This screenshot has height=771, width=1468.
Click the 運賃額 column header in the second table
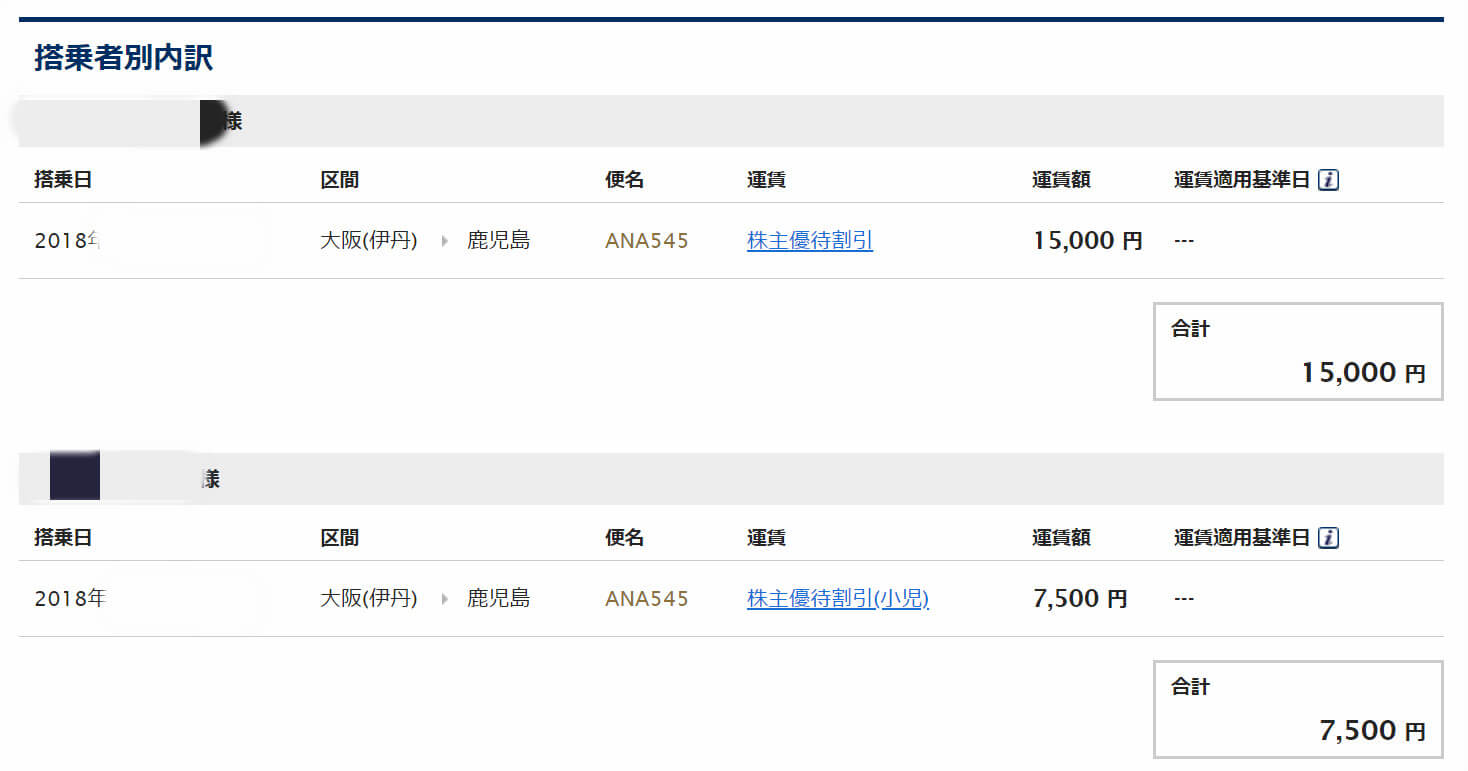tap(1060, 538)
